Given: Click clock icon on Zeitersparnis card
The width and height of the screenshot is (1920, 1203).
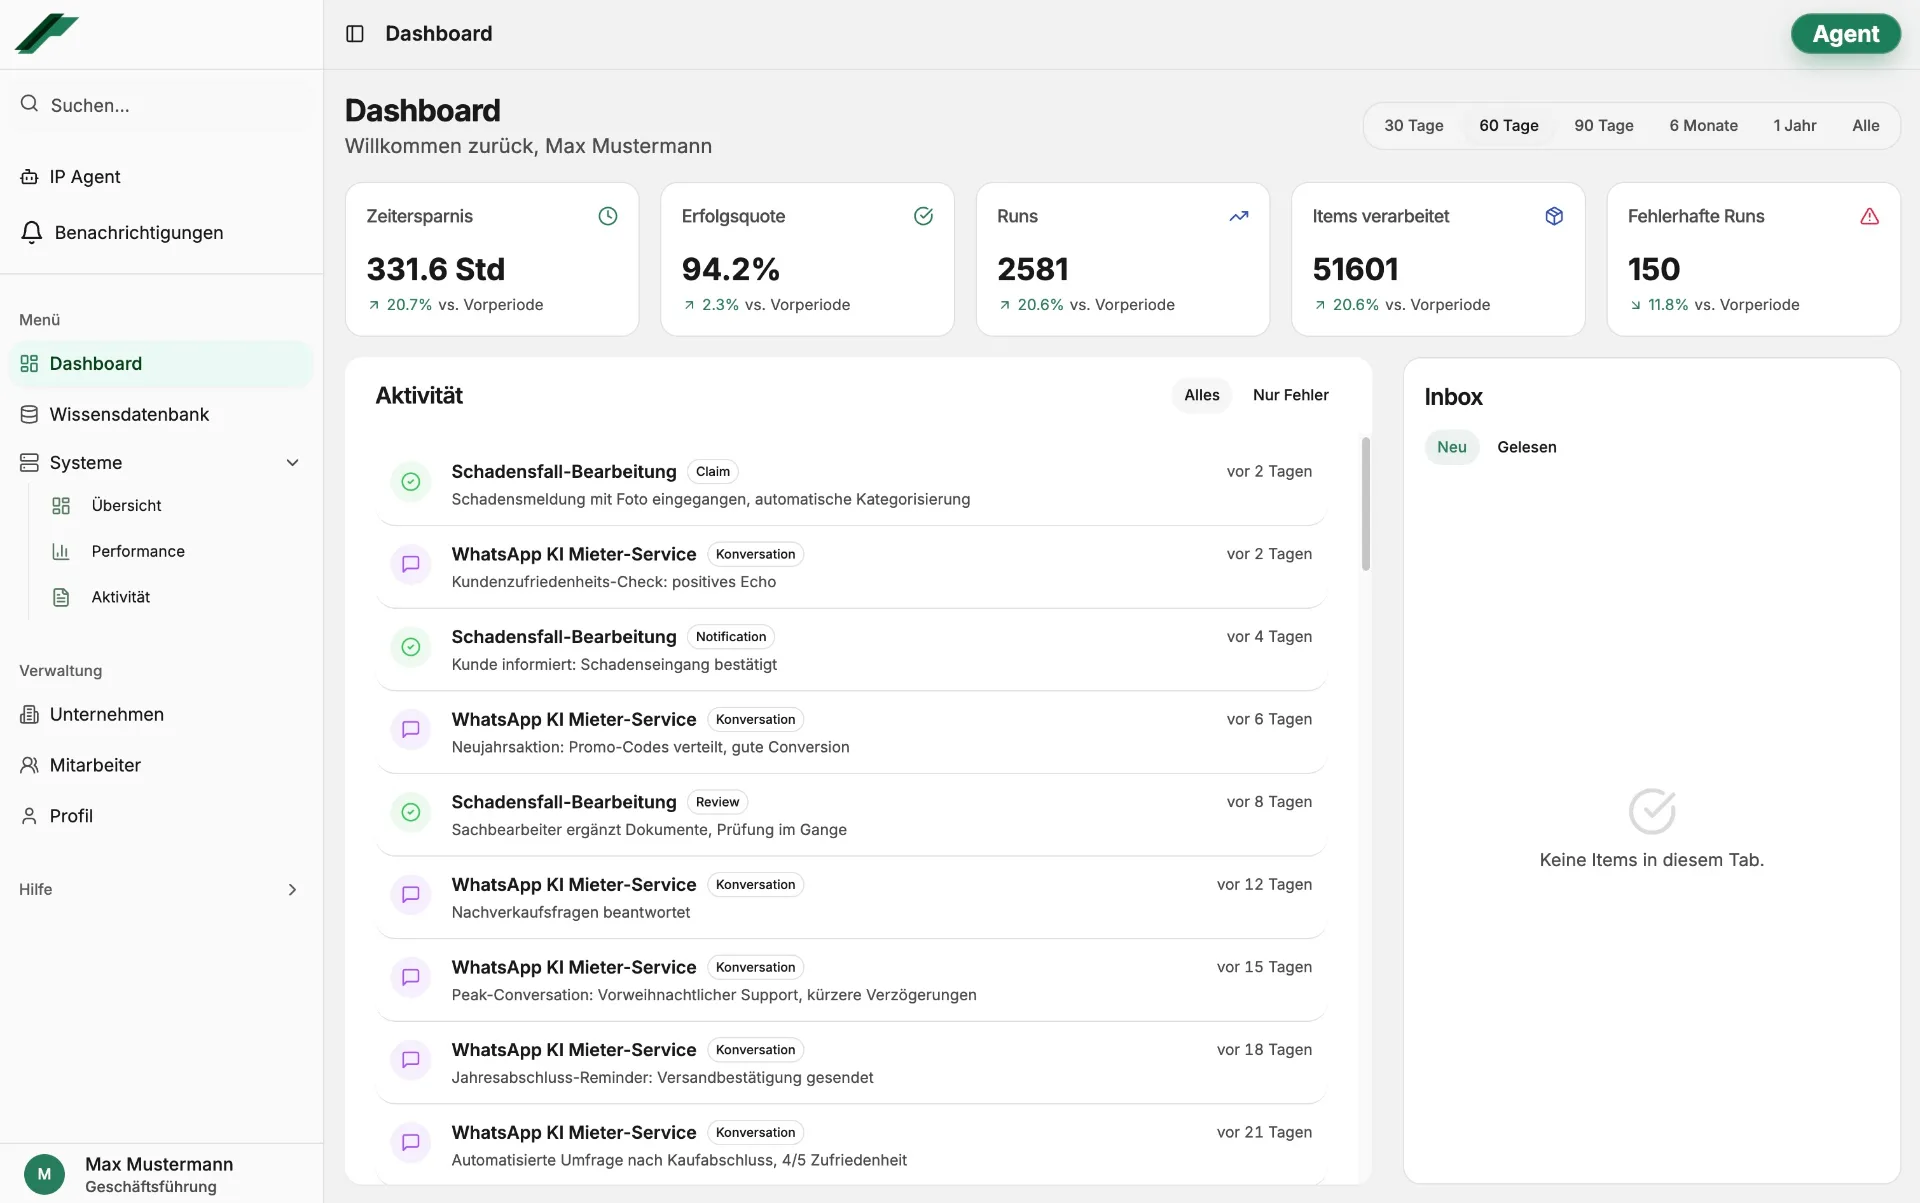Looking at the screenshot, I should pyautogui.click(x=607, y=216).
